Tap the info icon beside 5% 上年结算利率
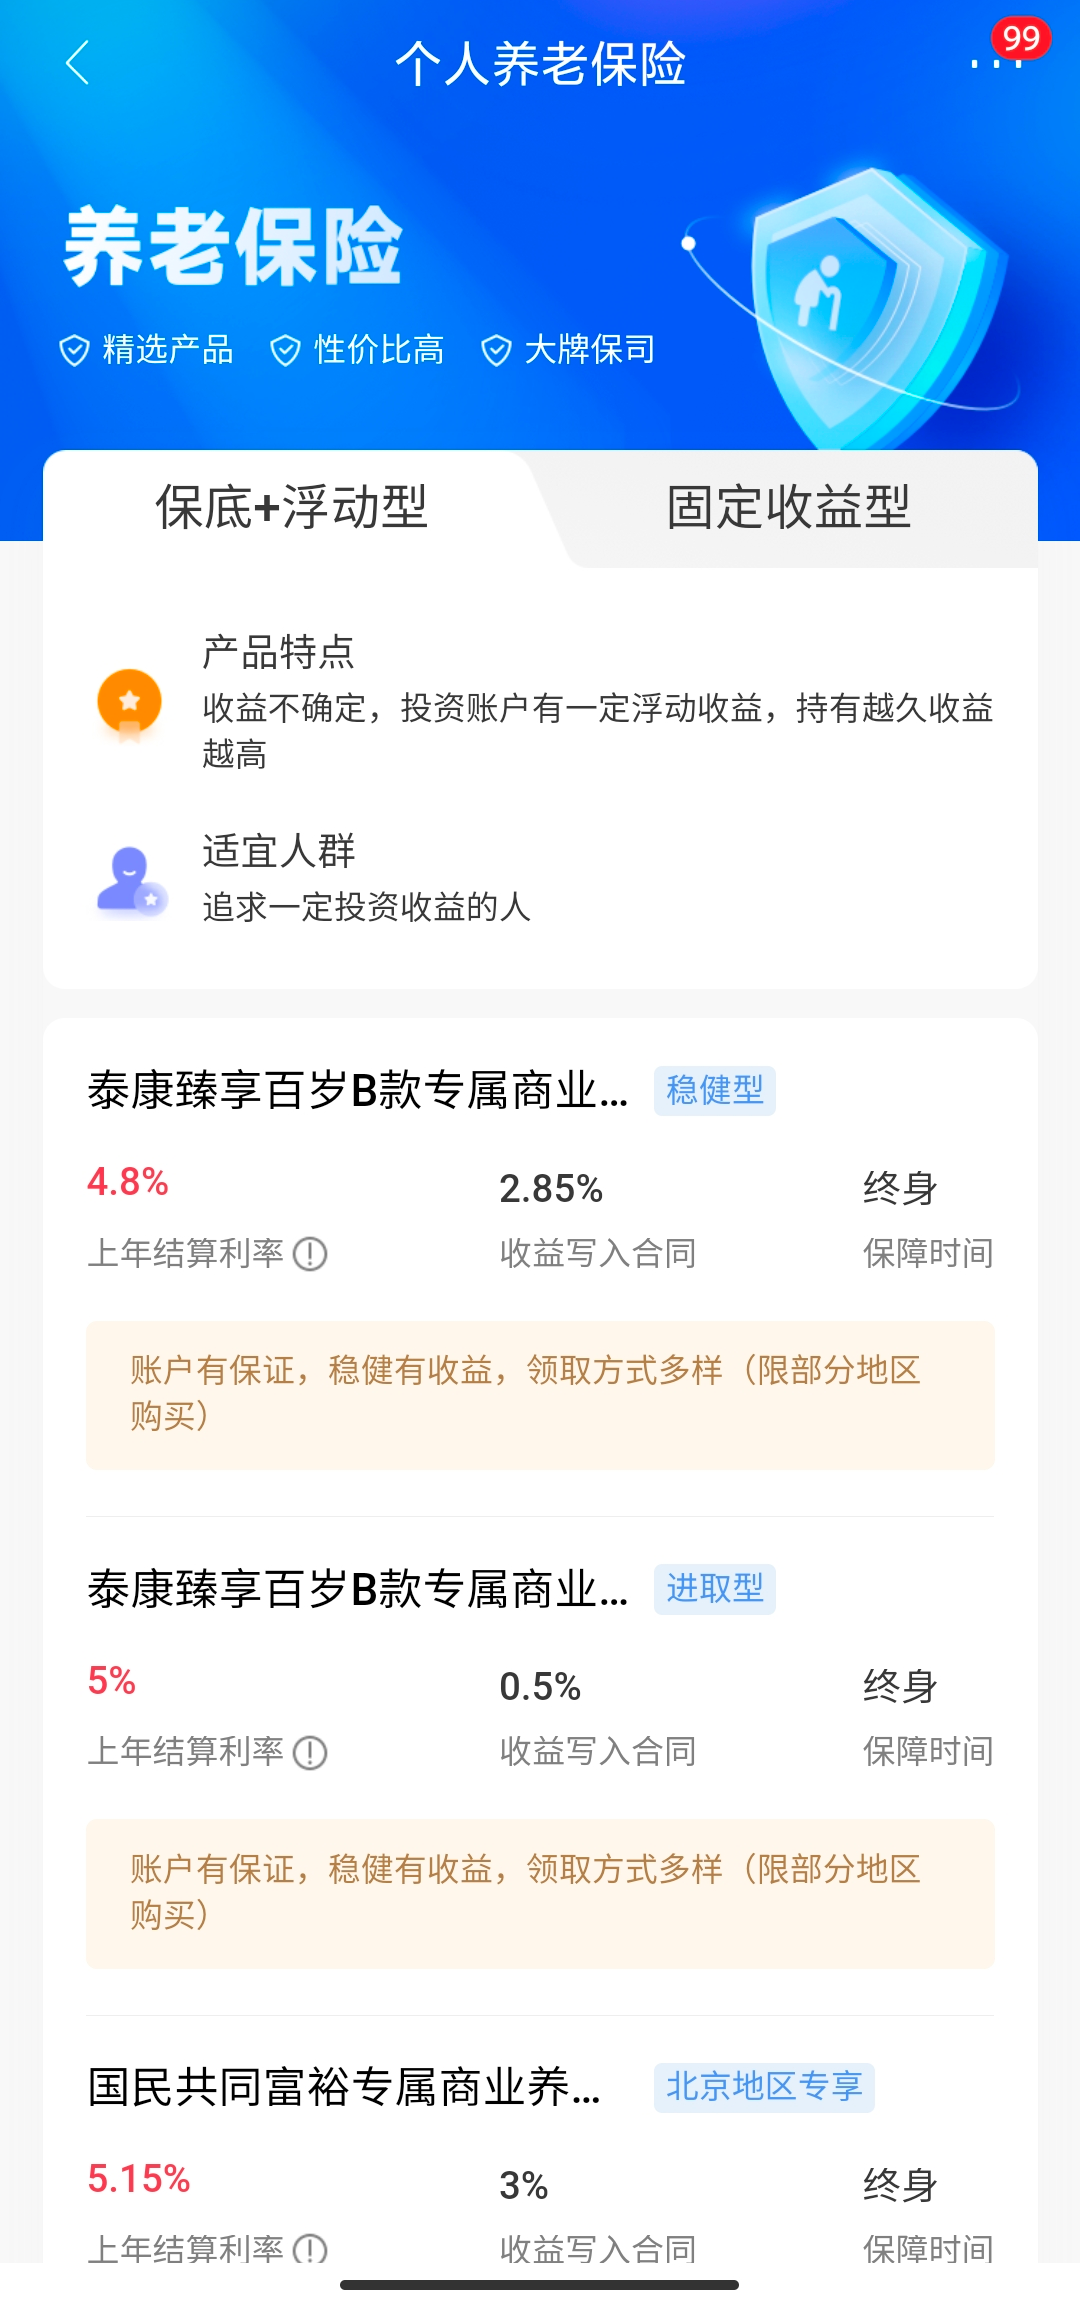The image size is (1080, 2307). (x=310, y=1752)
